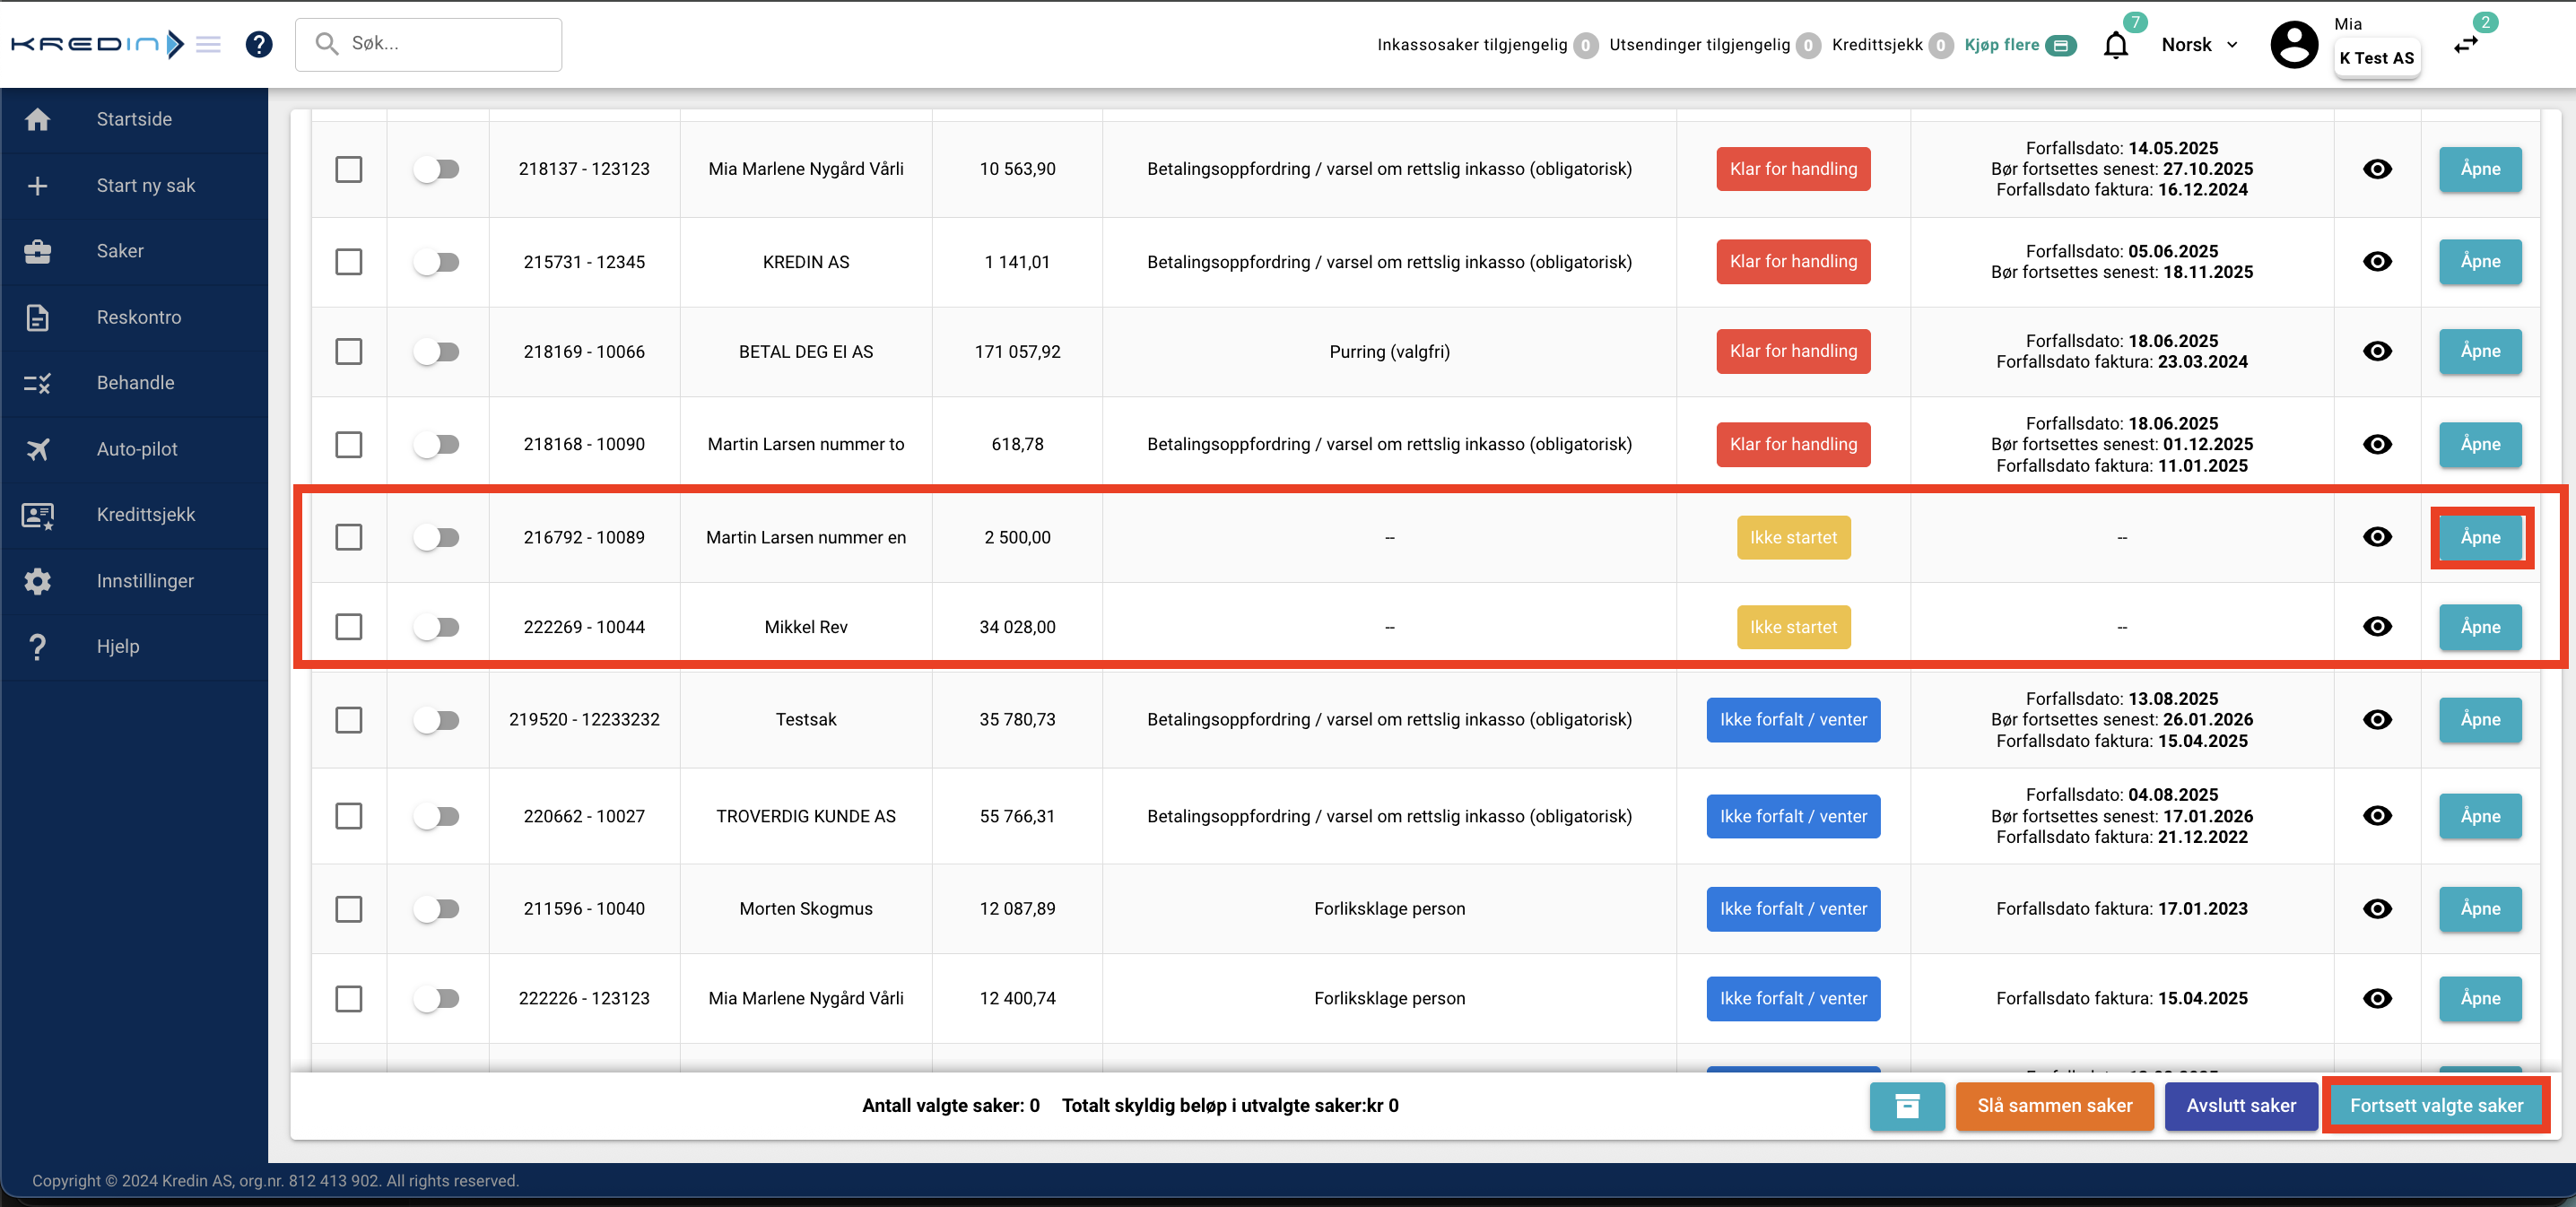Viewport: 2576px width, 1207px height.
Task: Go to Startside in sidebar
Action: click(x=134, y=119)
